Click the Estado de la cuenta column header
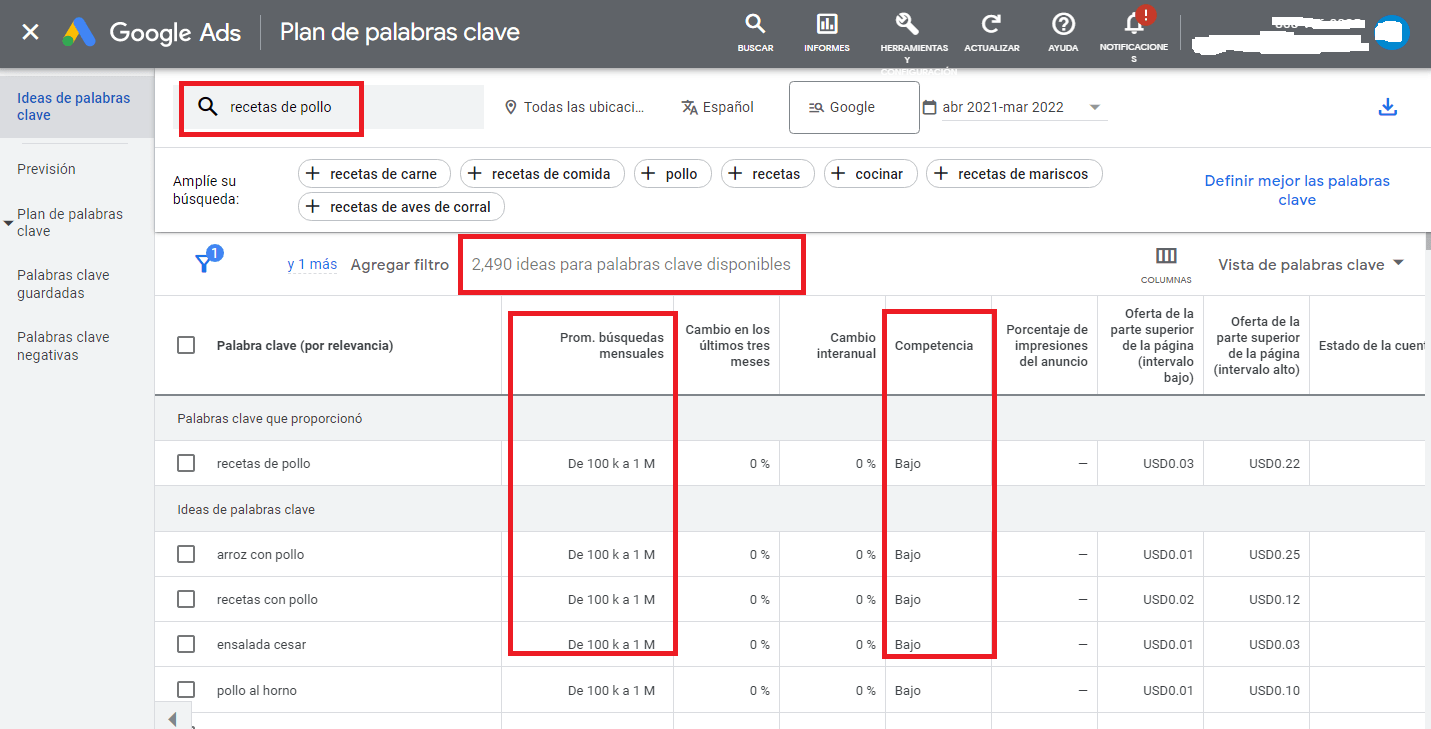The image size is (1431, 729). click(x=1371, y=345)
